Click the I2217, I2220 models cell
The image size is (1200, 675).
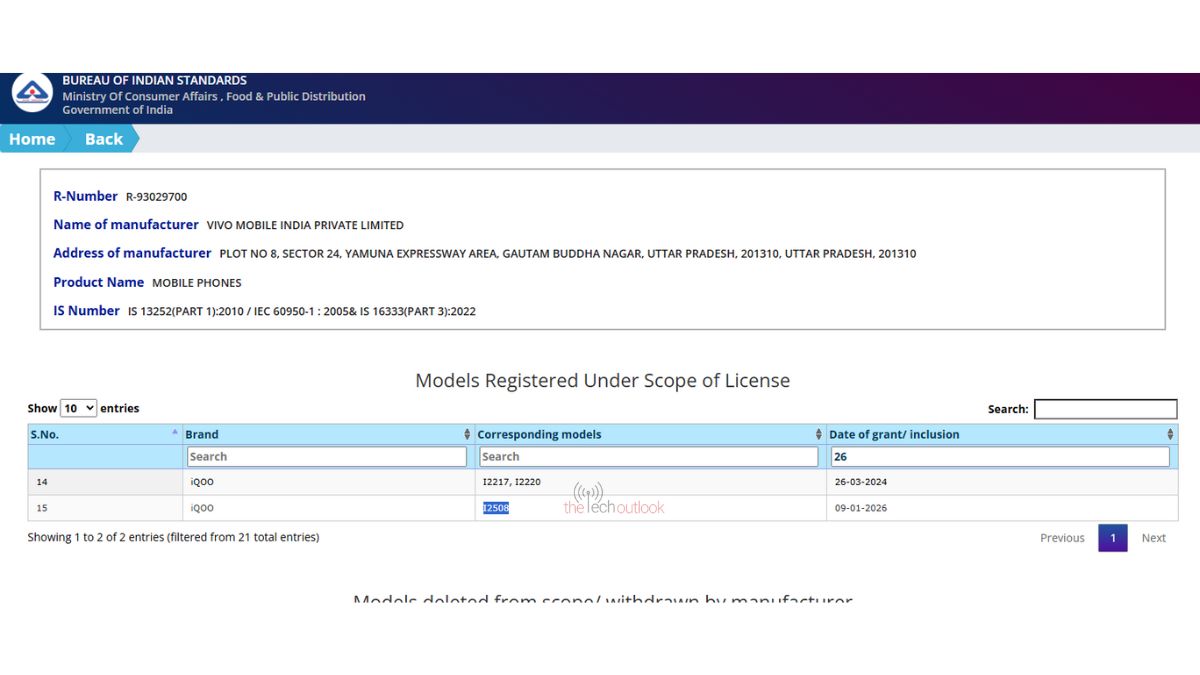point(511,482)
